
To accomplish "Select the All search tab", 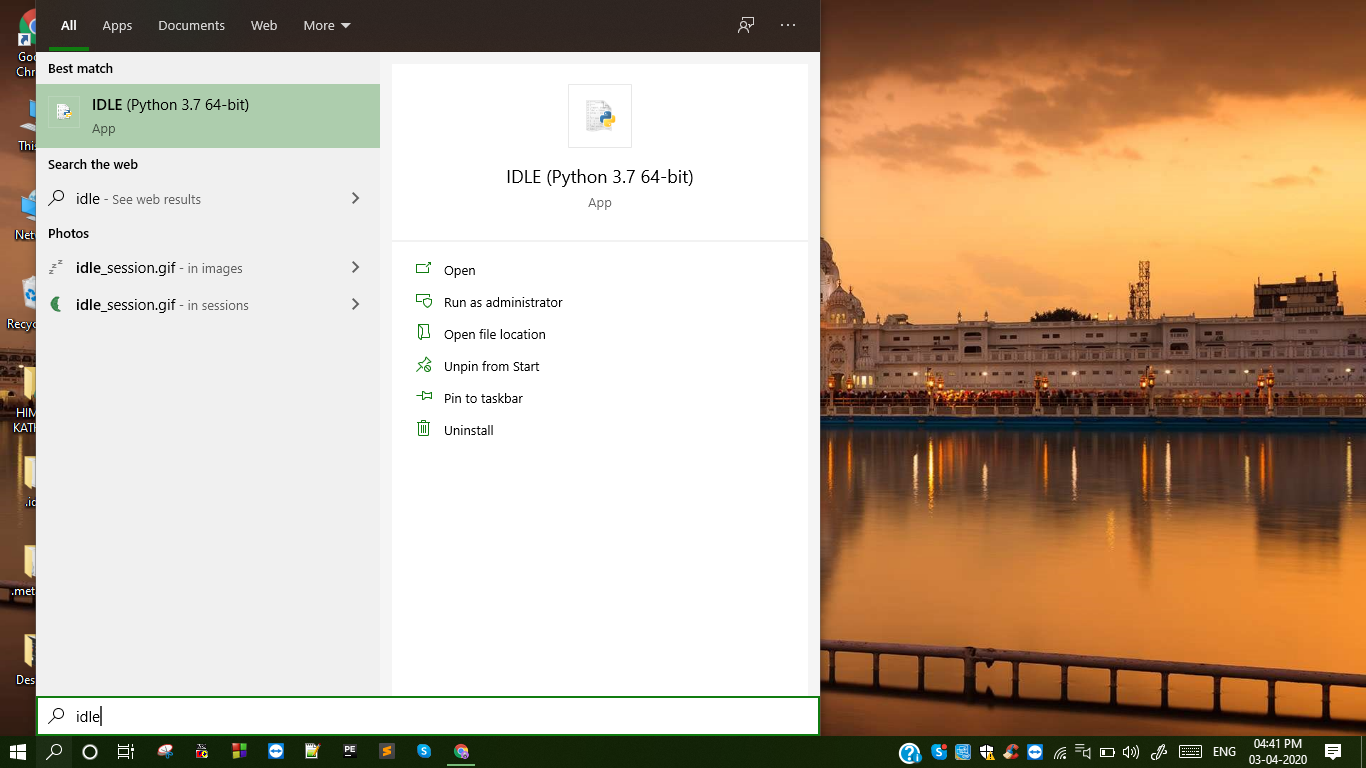I will click(69, 25).
